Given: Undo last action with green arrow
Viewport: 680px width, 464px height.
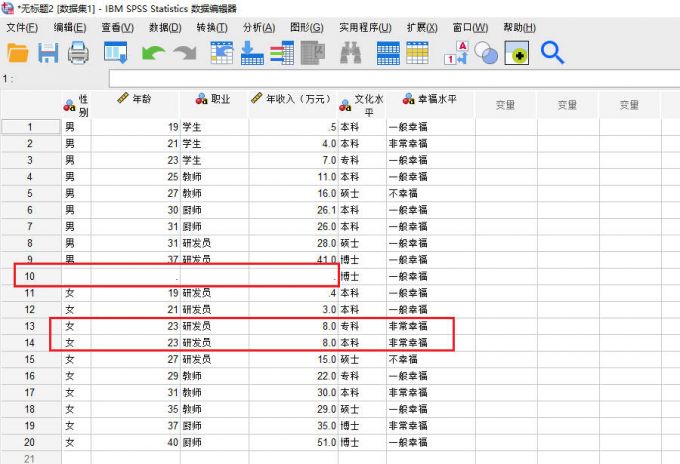Looking at the screenshot, I should 153,53.
